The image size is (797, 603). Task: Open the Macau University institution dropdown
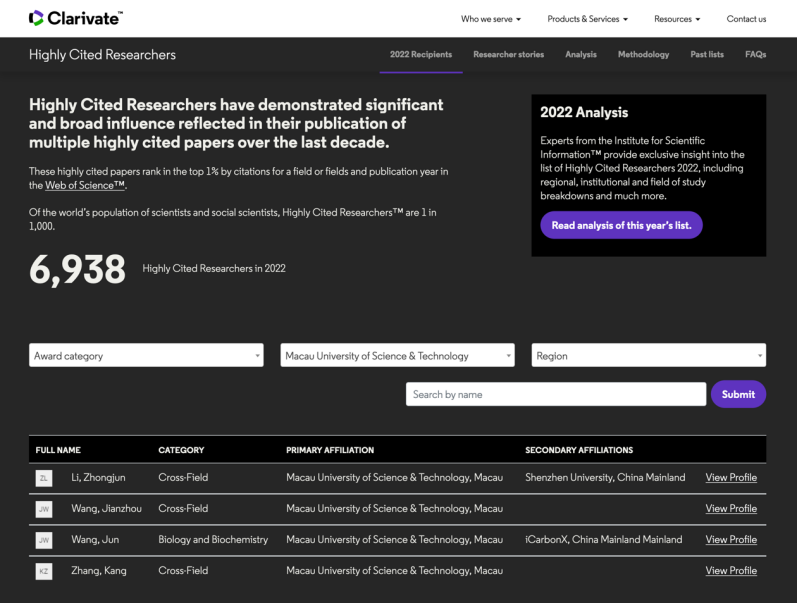[397, 355]
